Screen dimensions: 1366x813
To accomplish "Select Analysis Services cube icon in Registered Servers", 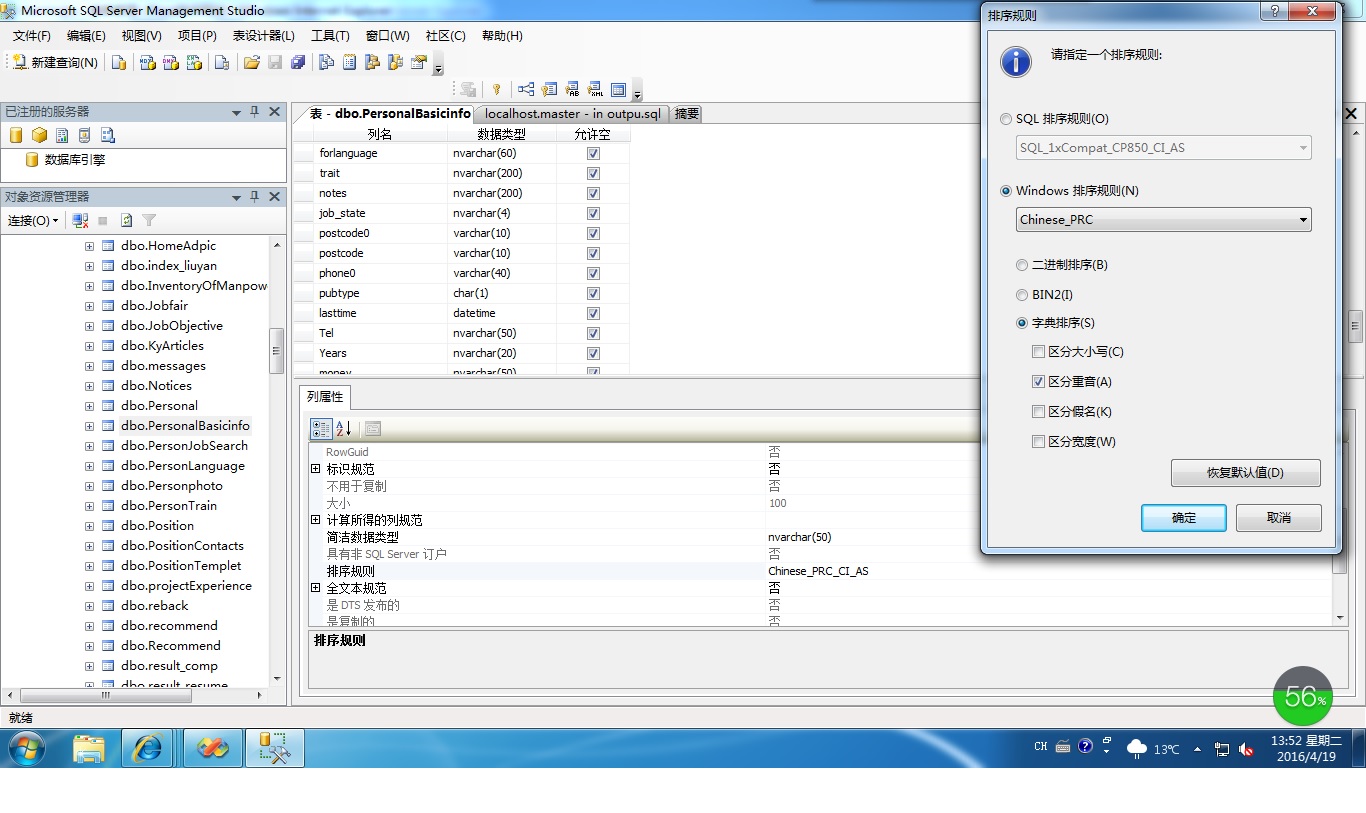I will click(39, 135).
